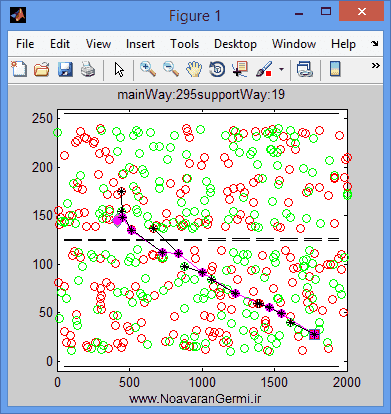
Task: Open the View menu
Action: click(98, 44)
